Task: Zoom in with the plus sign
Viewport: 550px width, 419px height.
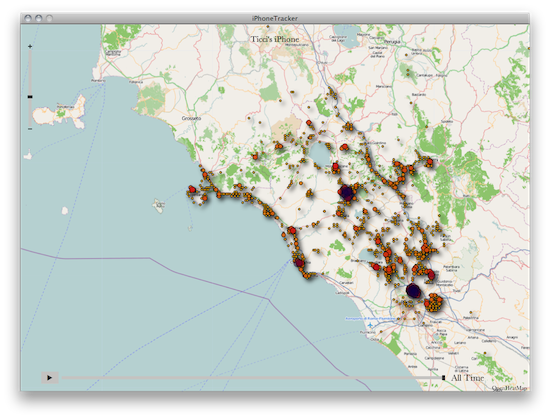Action: point(30,46)
